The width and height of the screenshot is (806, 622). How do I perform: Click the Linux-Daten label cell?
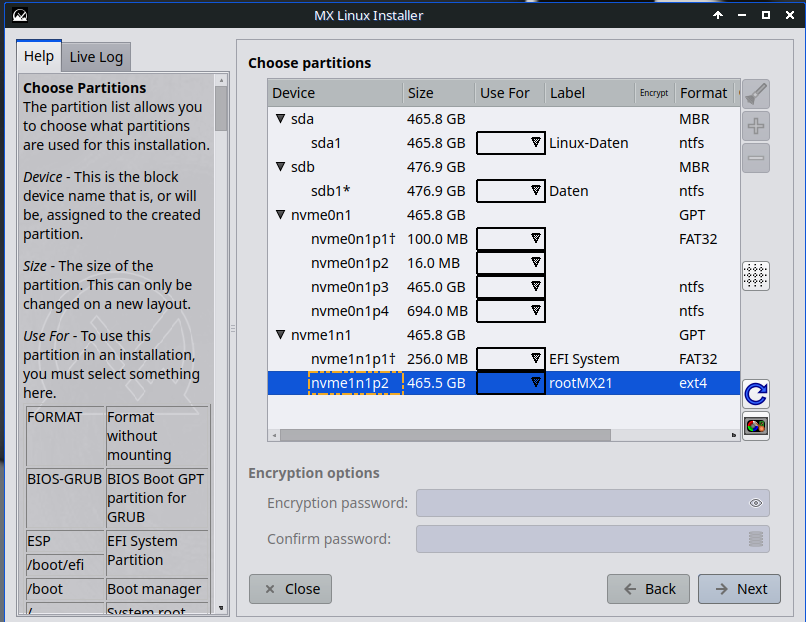(589, 143)
